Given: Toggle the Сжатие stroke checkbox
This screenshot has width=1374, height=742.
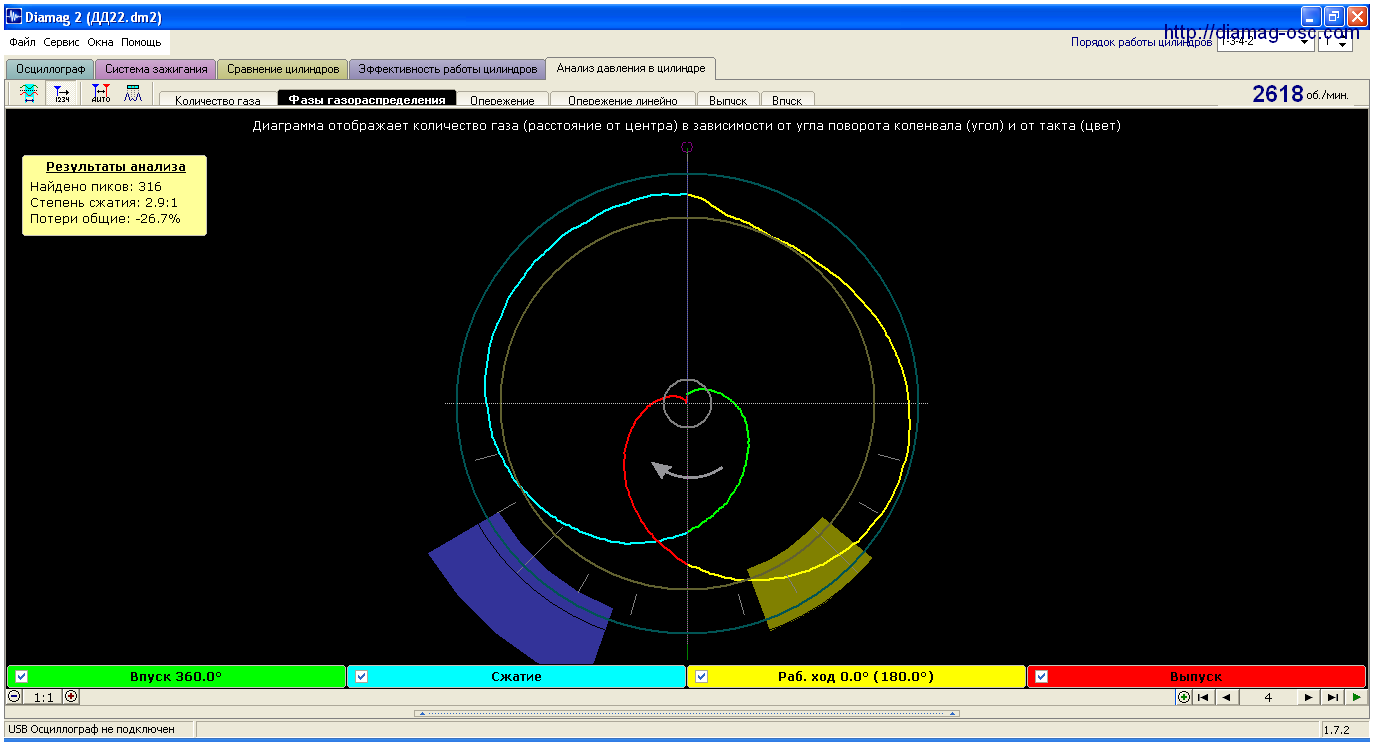Looking at the screenshot, I should [x=362, y=676].
